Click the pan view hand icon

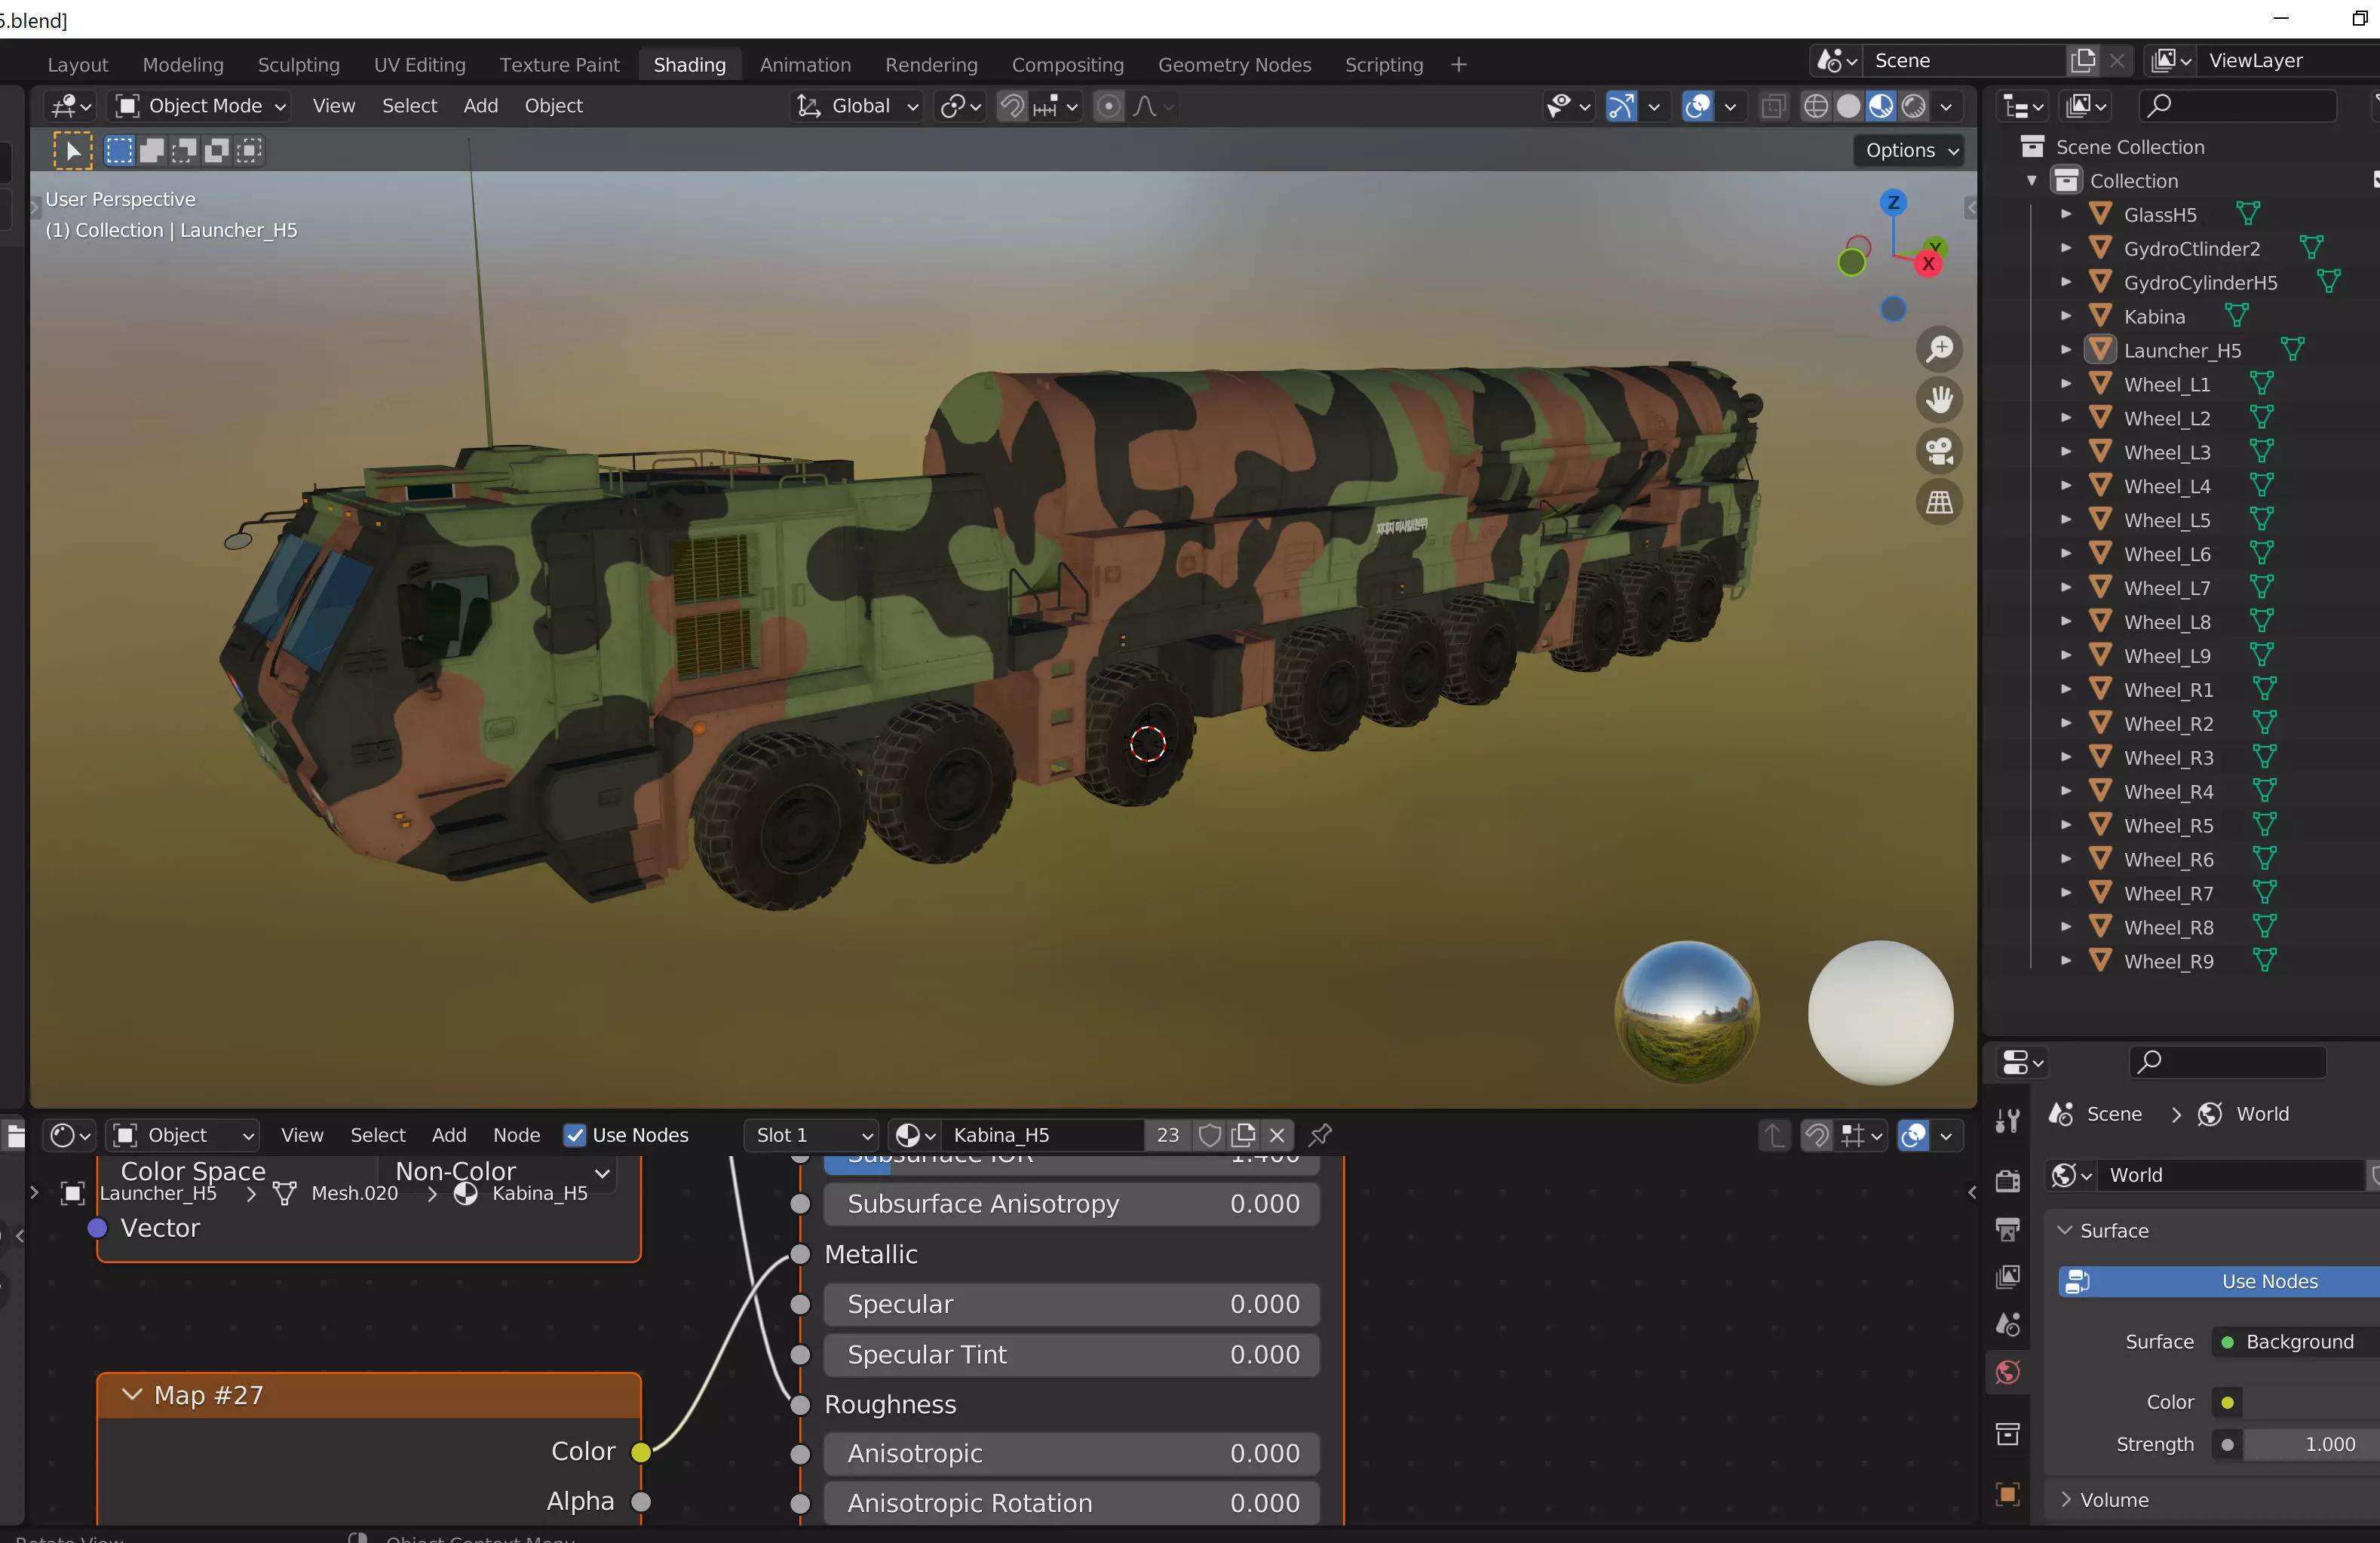[1939, 400]
